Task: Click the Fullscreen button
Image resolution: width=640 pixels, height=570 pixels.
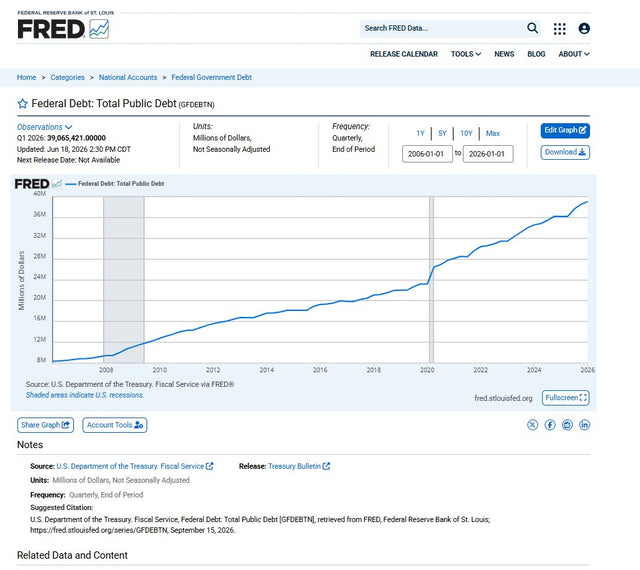Action: click(565, 398)
